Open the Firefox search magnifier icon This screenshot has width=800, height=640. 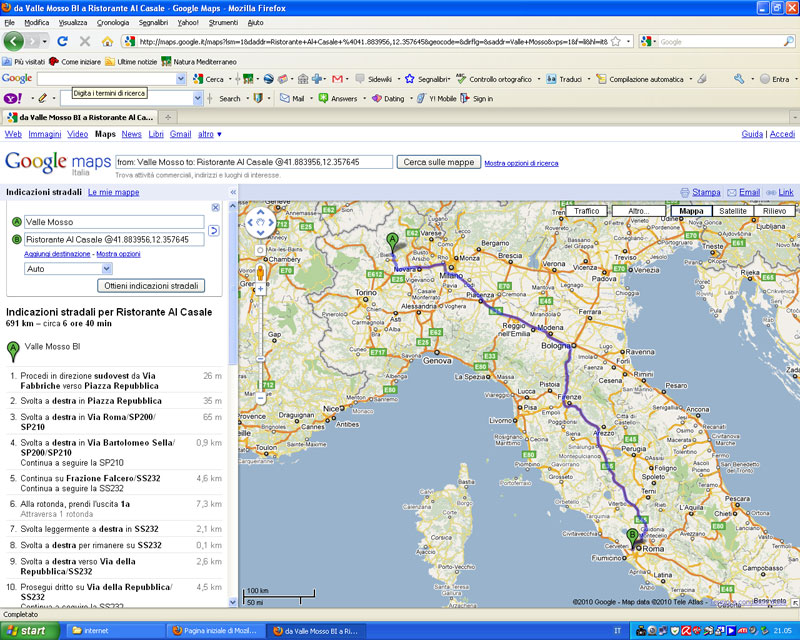[x=788, y=41]
